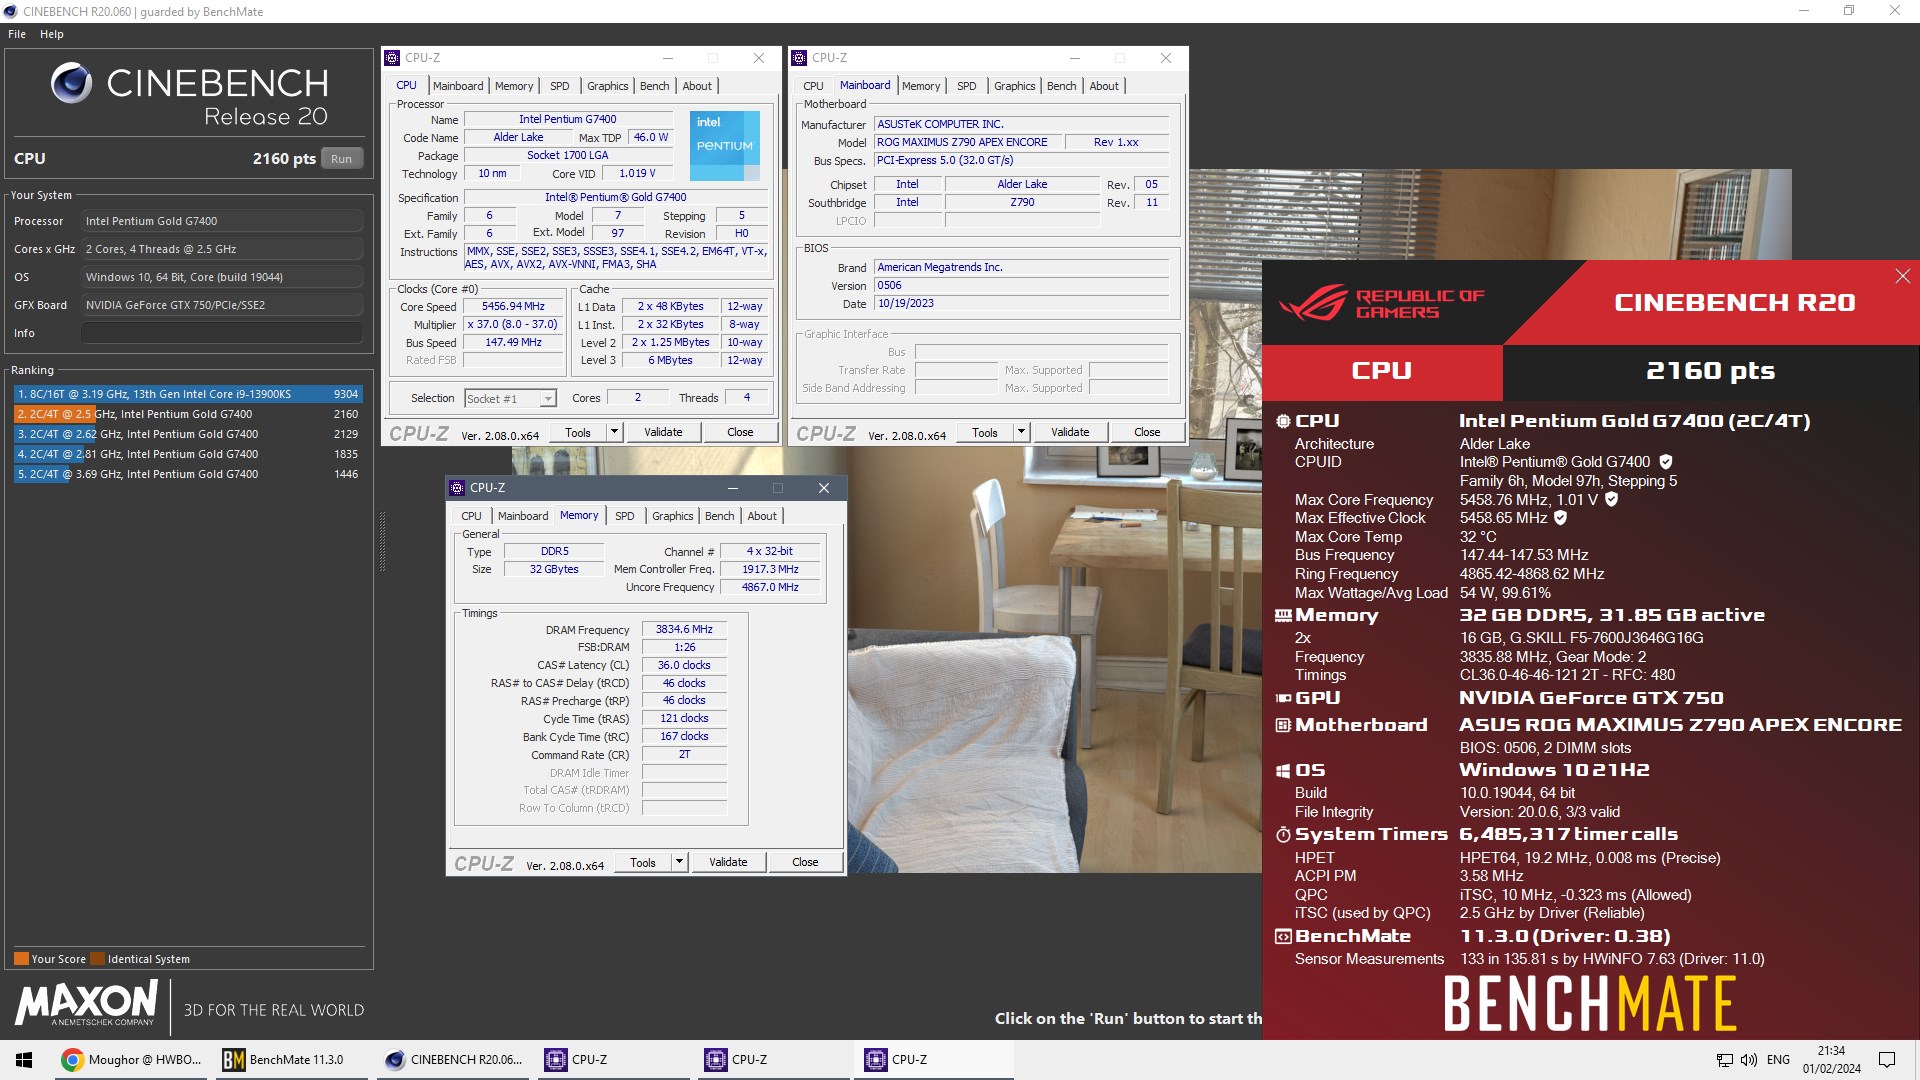The width and height of the screenshot is (1920, 1080).
Task: Select ranking row i9-13900KS 9304
Action: point(187,394)
